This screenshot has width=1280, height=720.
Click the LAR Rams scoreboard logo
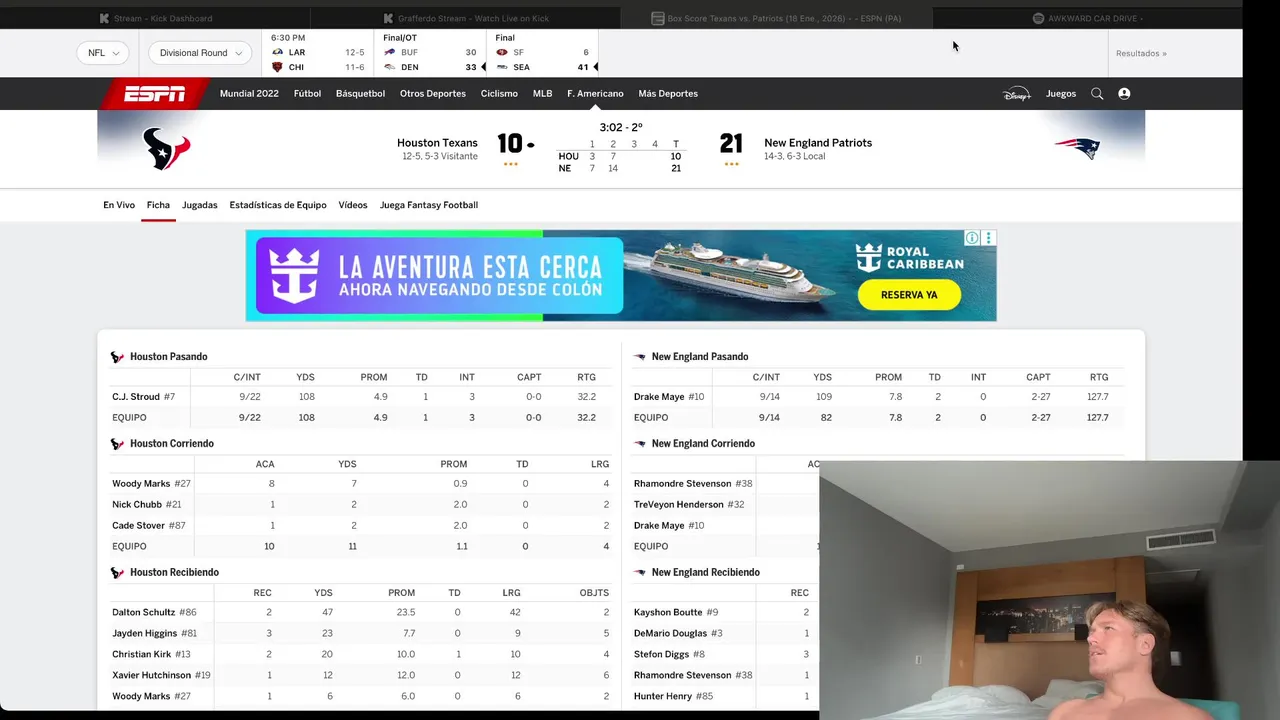pos(278,52)
